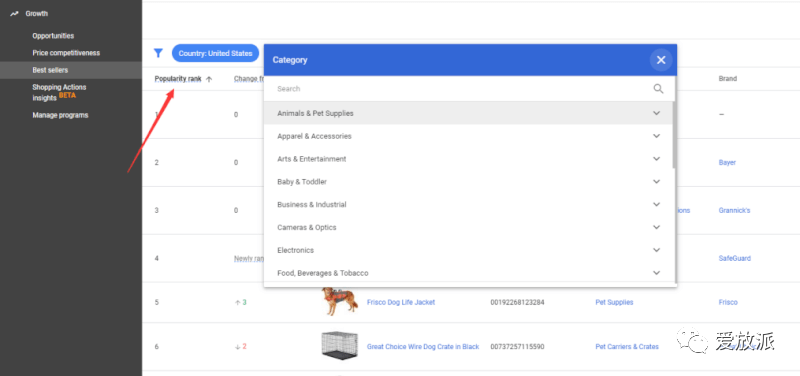Expand the Electronics category chevron
This screenshot has width=800, height=376.
click(x=657, y=250)
